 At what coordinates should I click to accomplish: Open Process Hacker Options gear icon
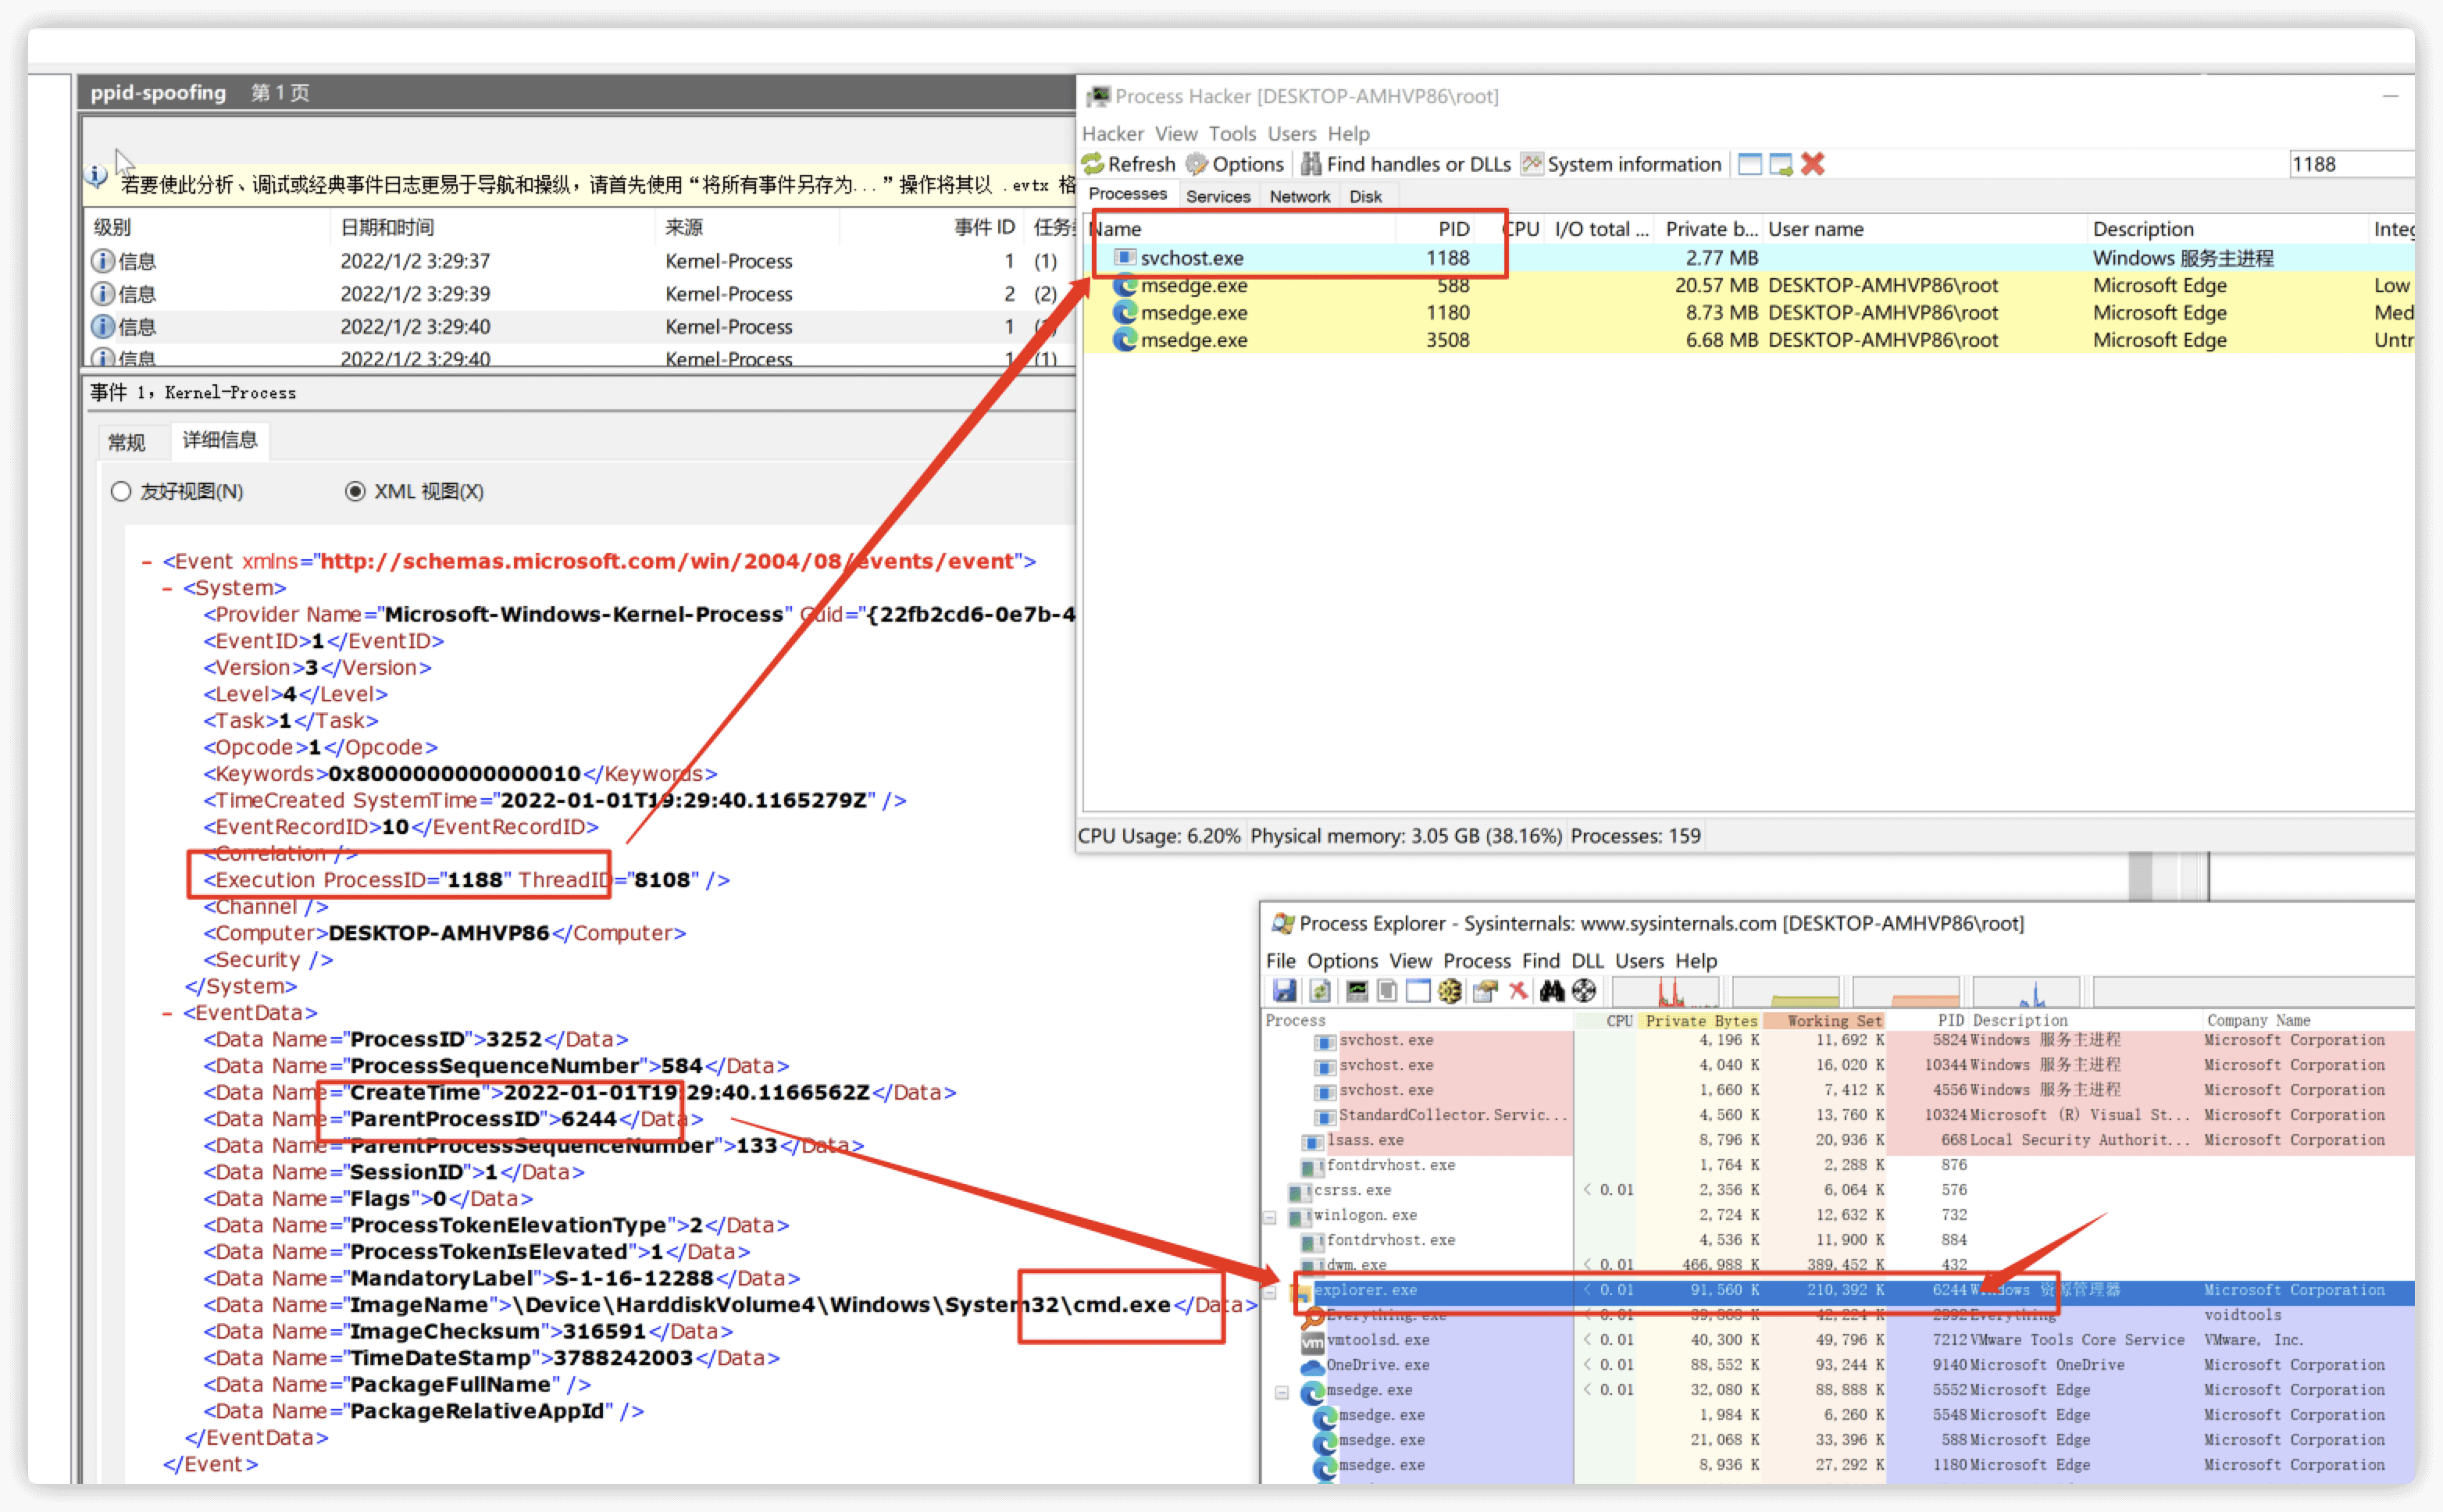coord(1197,164)
